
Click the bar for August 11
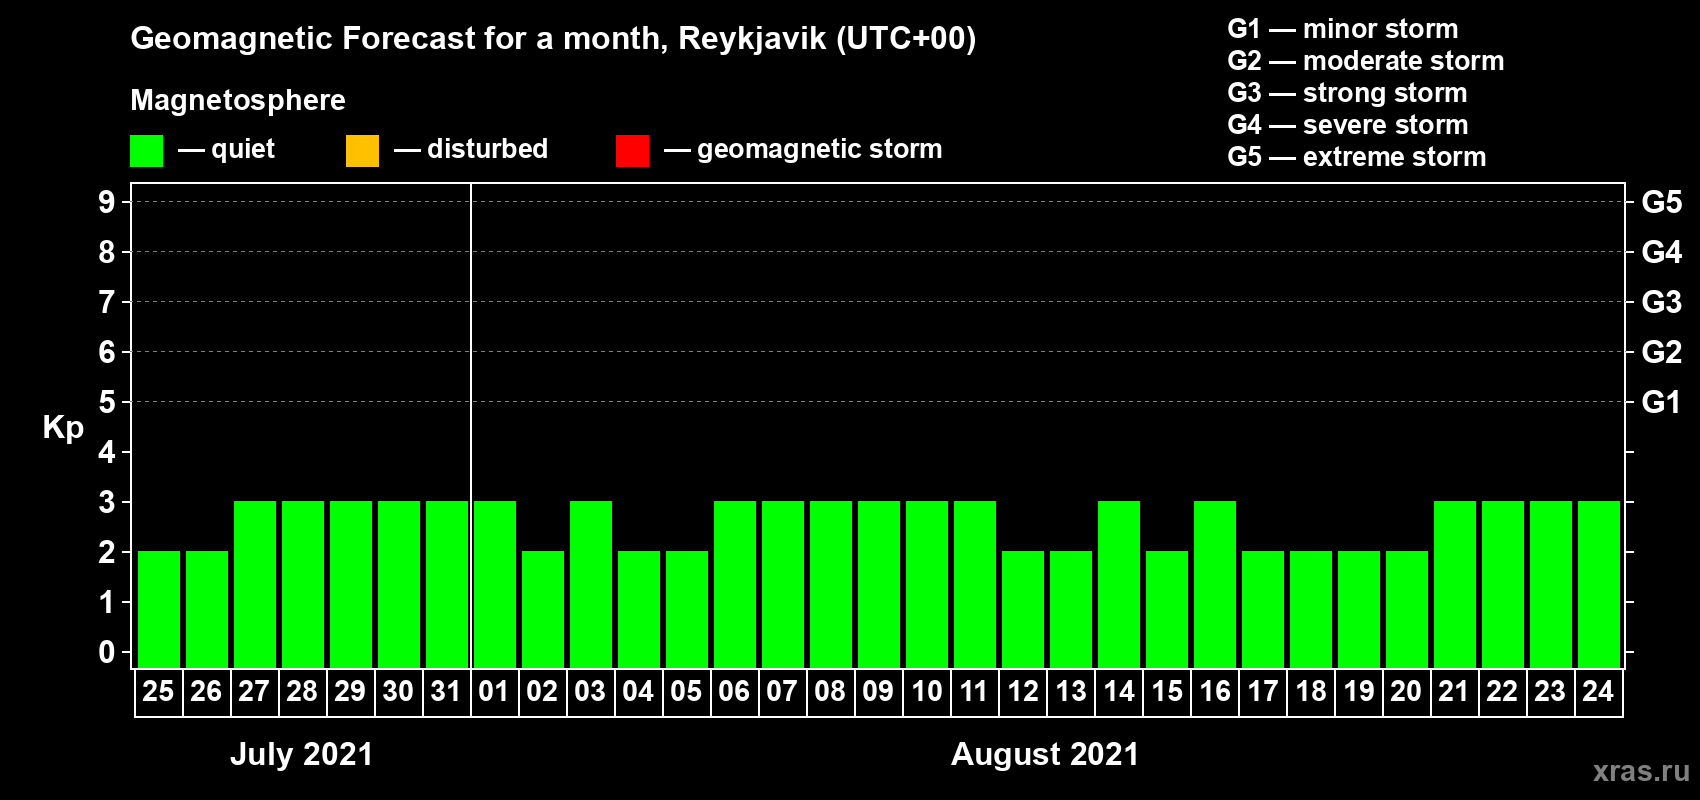click(x=975, y=584)
